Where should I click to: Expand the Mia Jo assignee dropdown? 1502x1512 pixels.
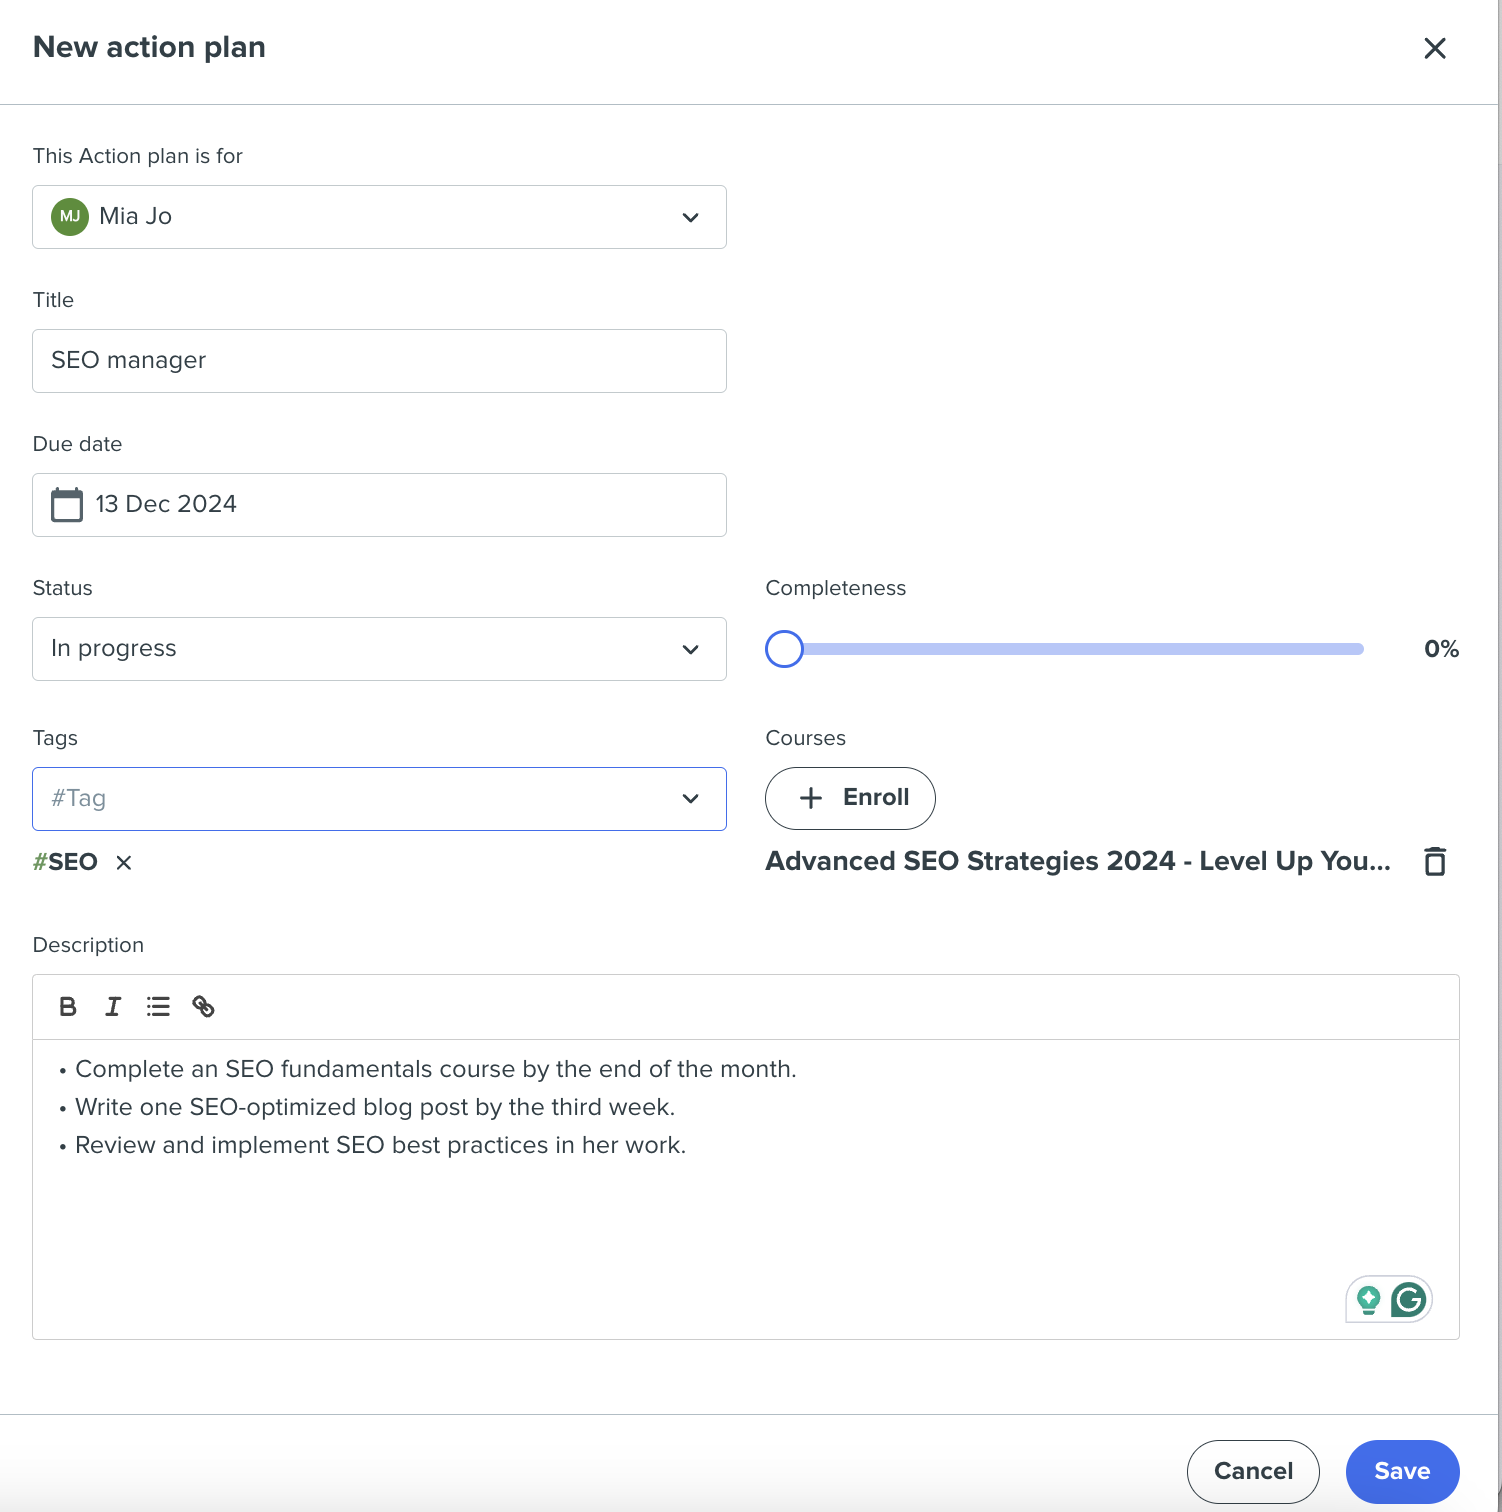(379, 217)
